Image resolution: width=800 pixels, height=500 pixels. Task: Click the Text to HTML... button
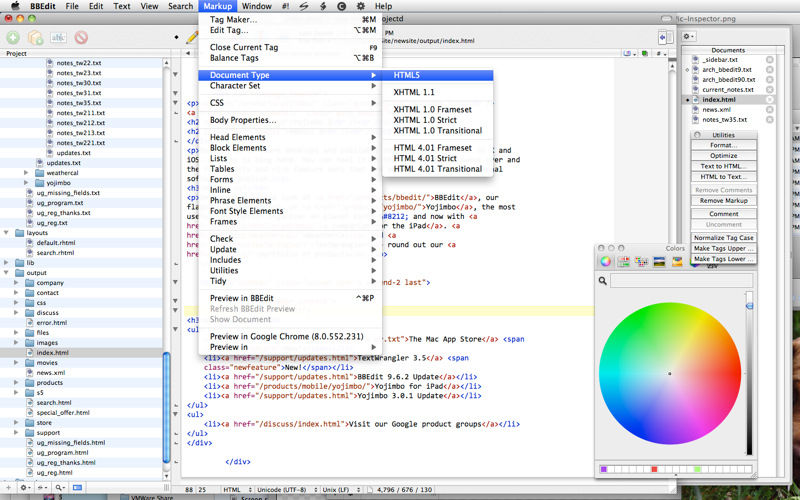pos(723,166)
